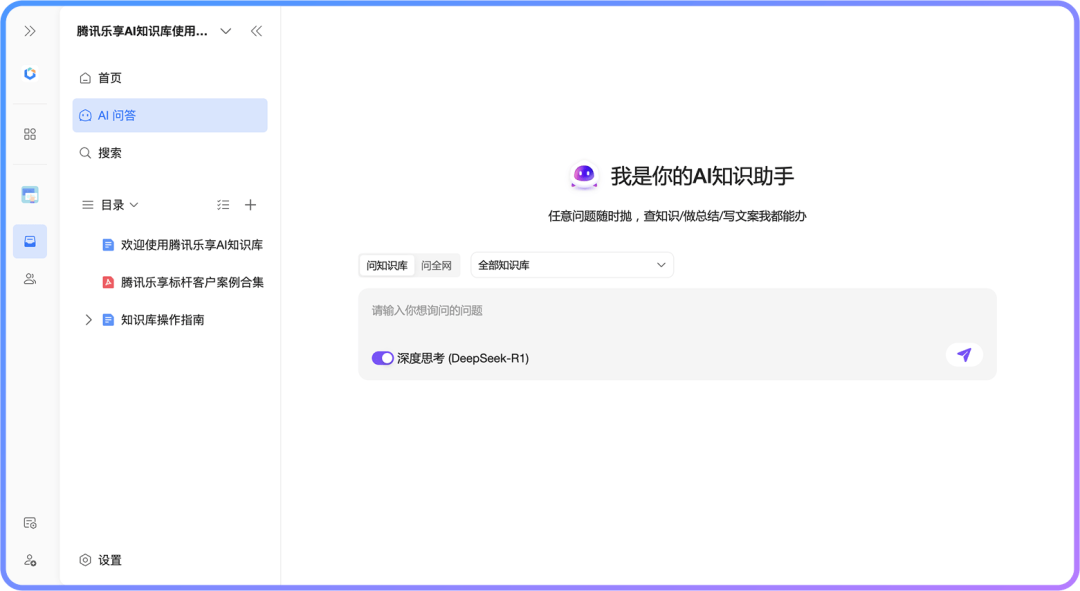Click the red PDF icon of 腾讯乐享标杆客户案例合集
1080x591 pixels.
point(108,282)
